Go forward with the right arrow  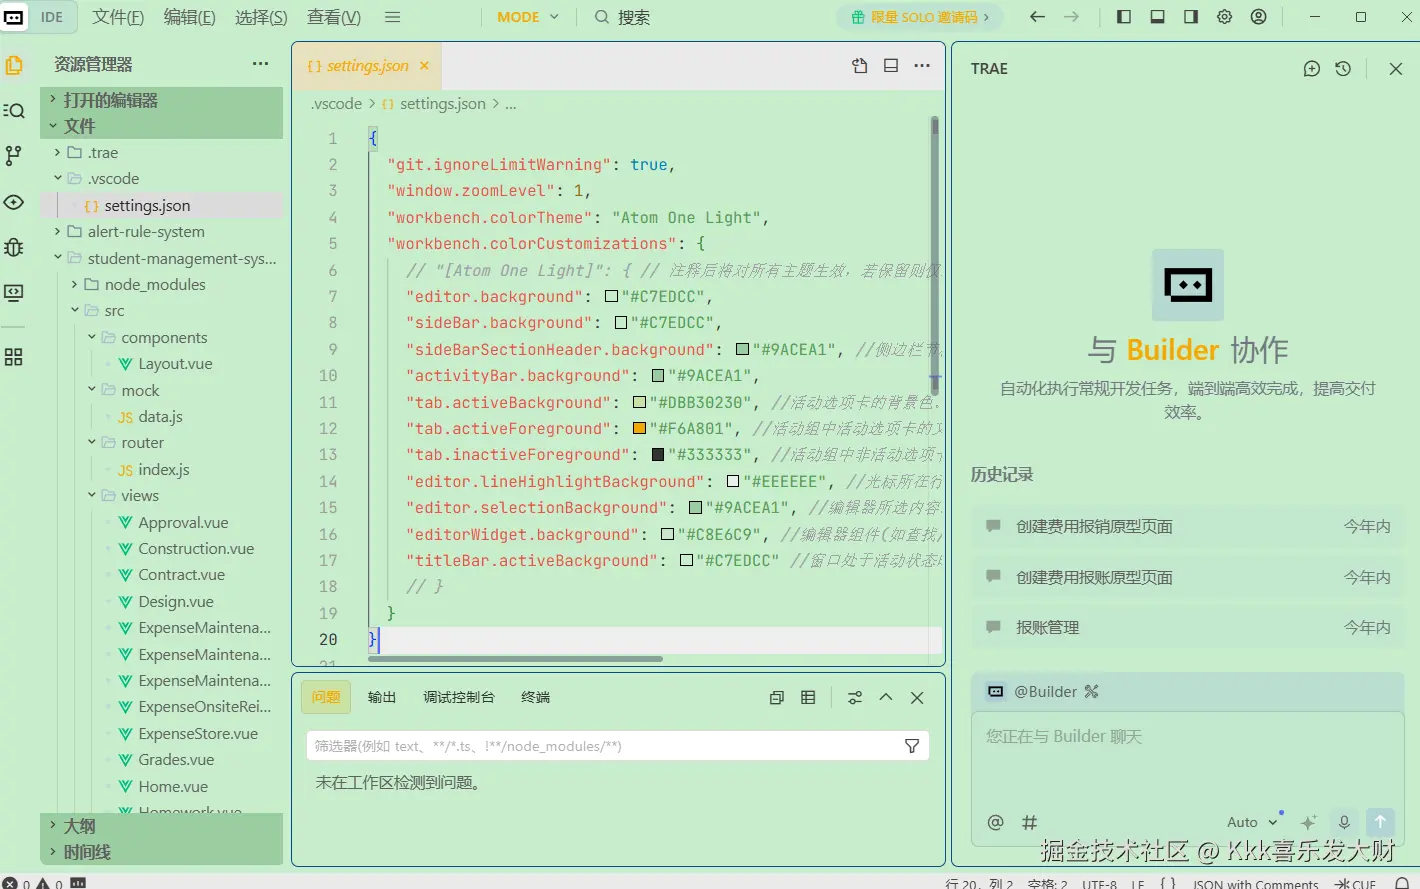coord(1071,17)
